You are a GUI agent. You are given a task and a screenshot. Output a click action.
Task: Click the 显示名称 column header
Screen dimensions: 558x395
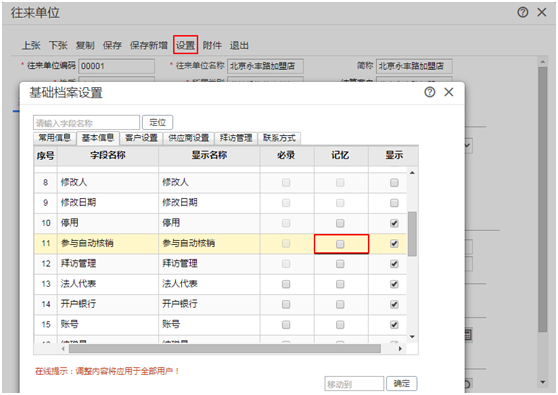(x=209, y=156)
